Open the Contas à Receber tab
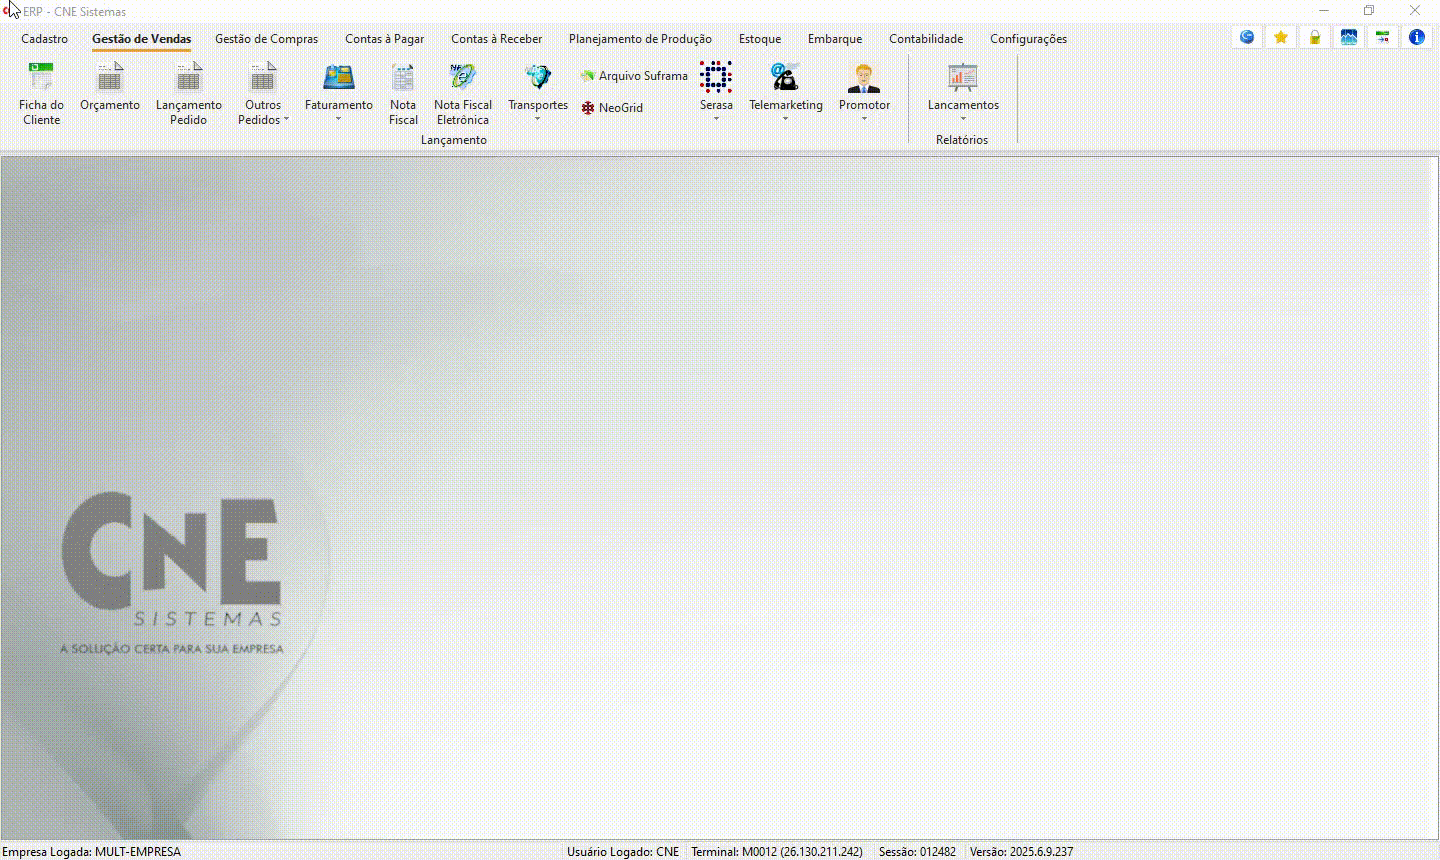Screen dimensions: 1440x860 tap(496, 39)
